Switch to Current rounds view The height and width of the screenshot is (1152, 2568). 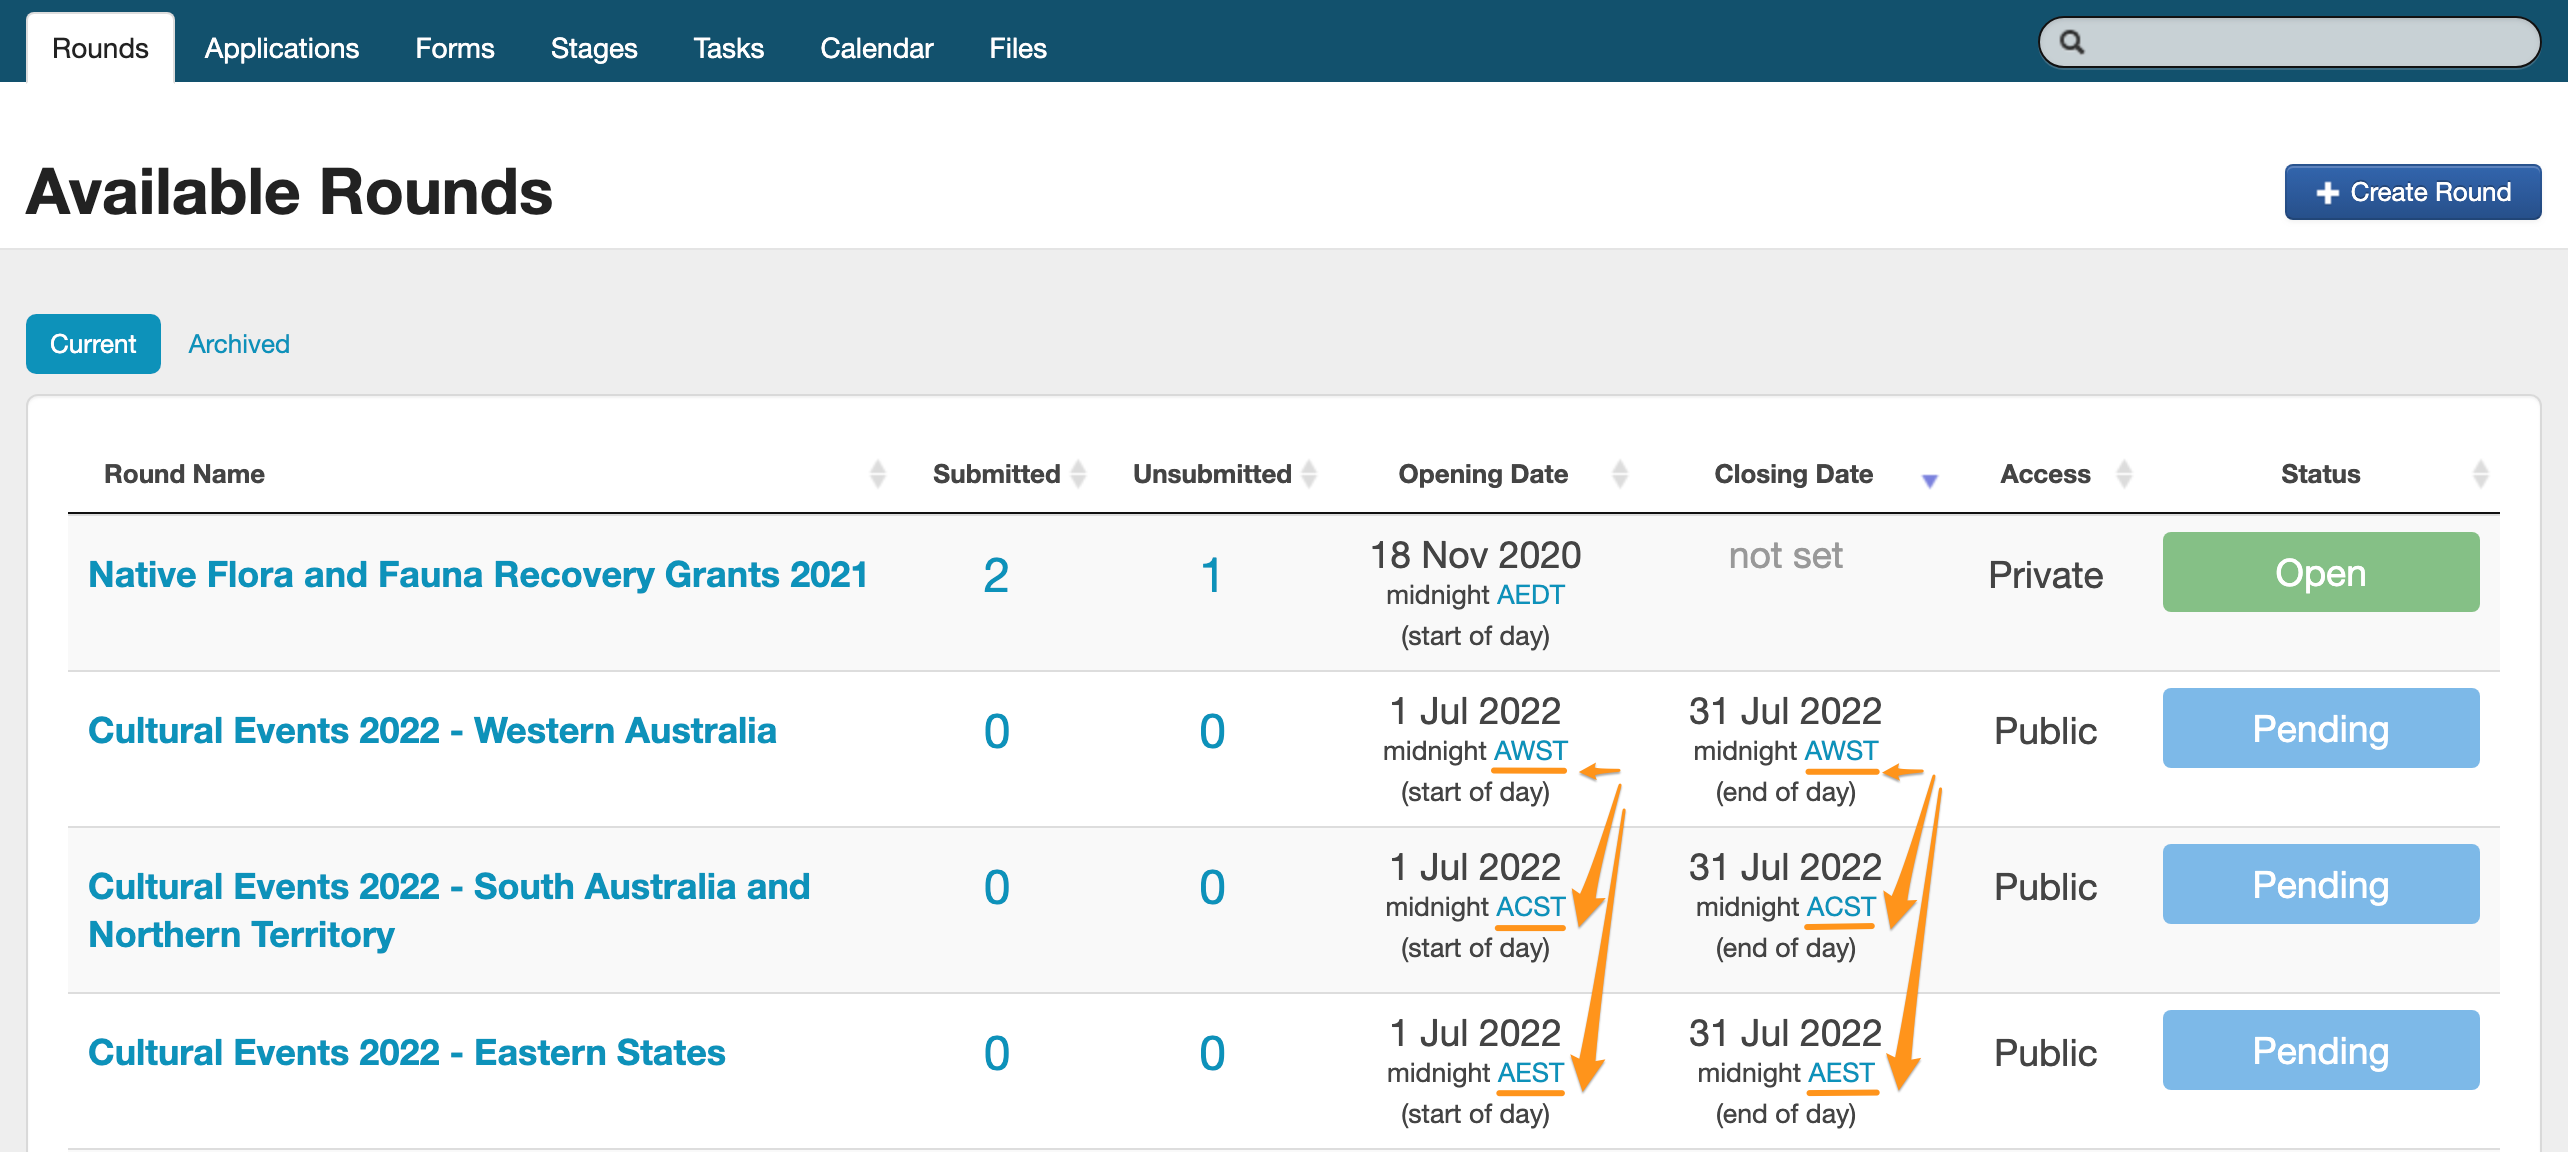pos(93,344)
